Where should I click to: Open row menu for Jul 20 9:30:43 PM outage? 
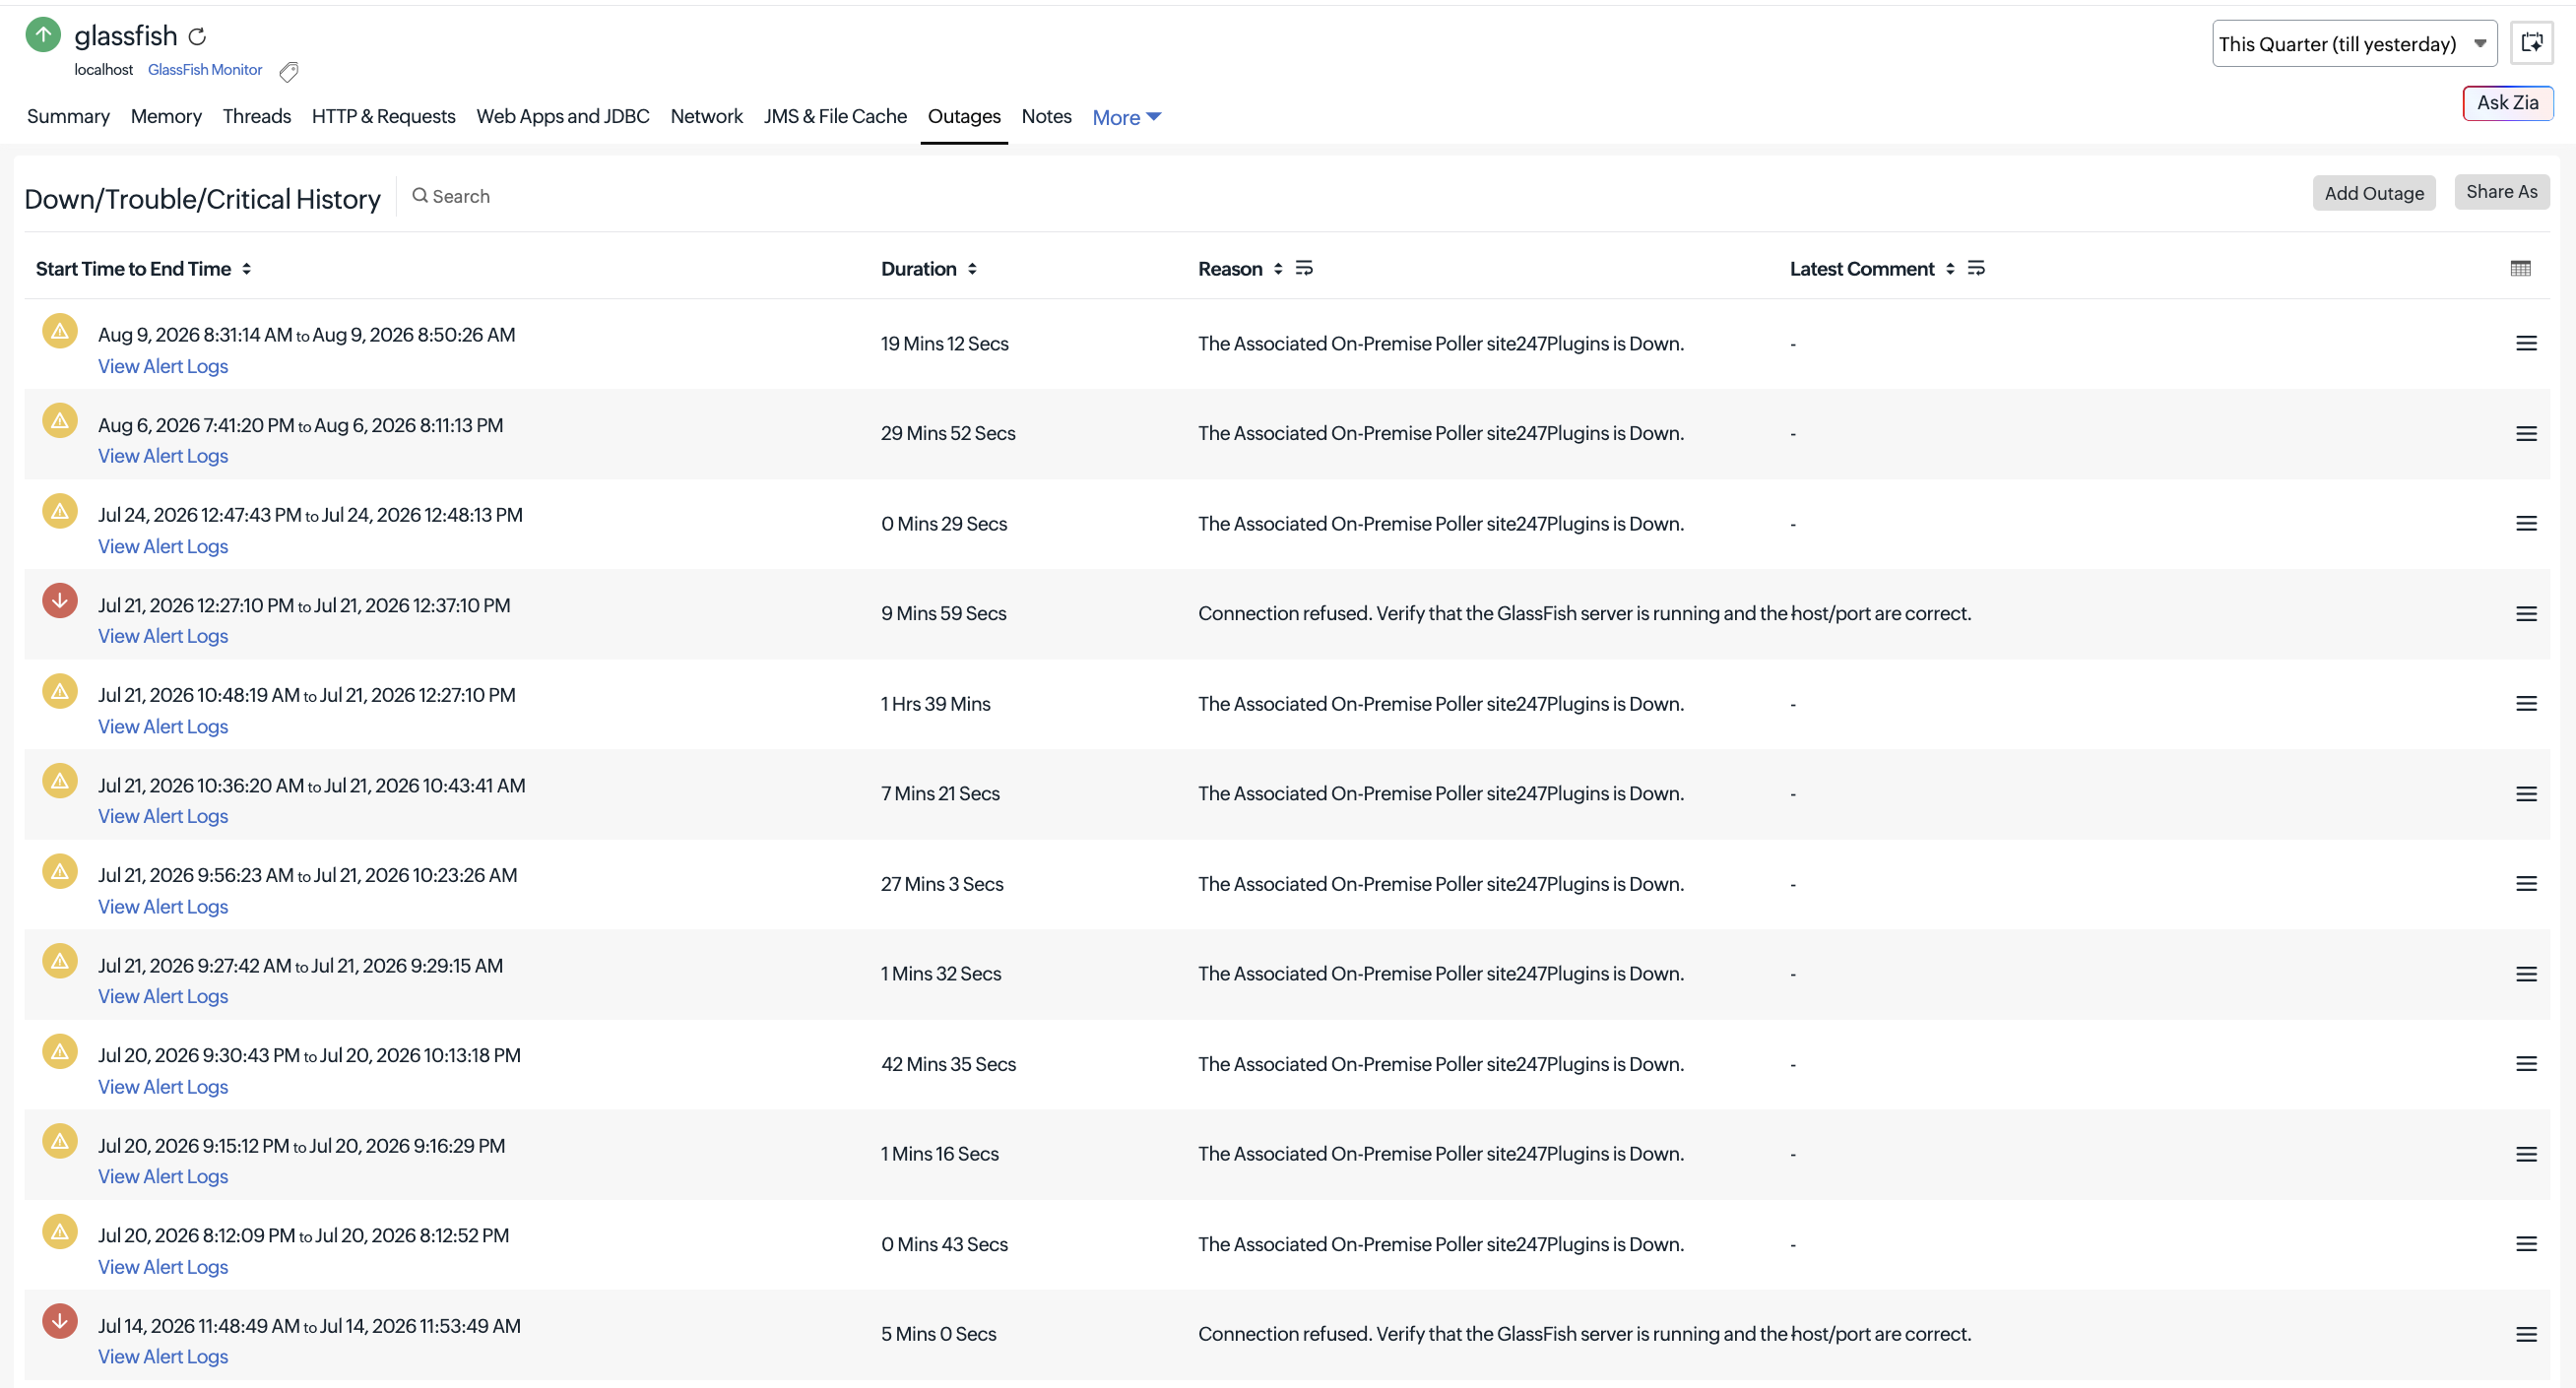click(x=2526, y=1064)
